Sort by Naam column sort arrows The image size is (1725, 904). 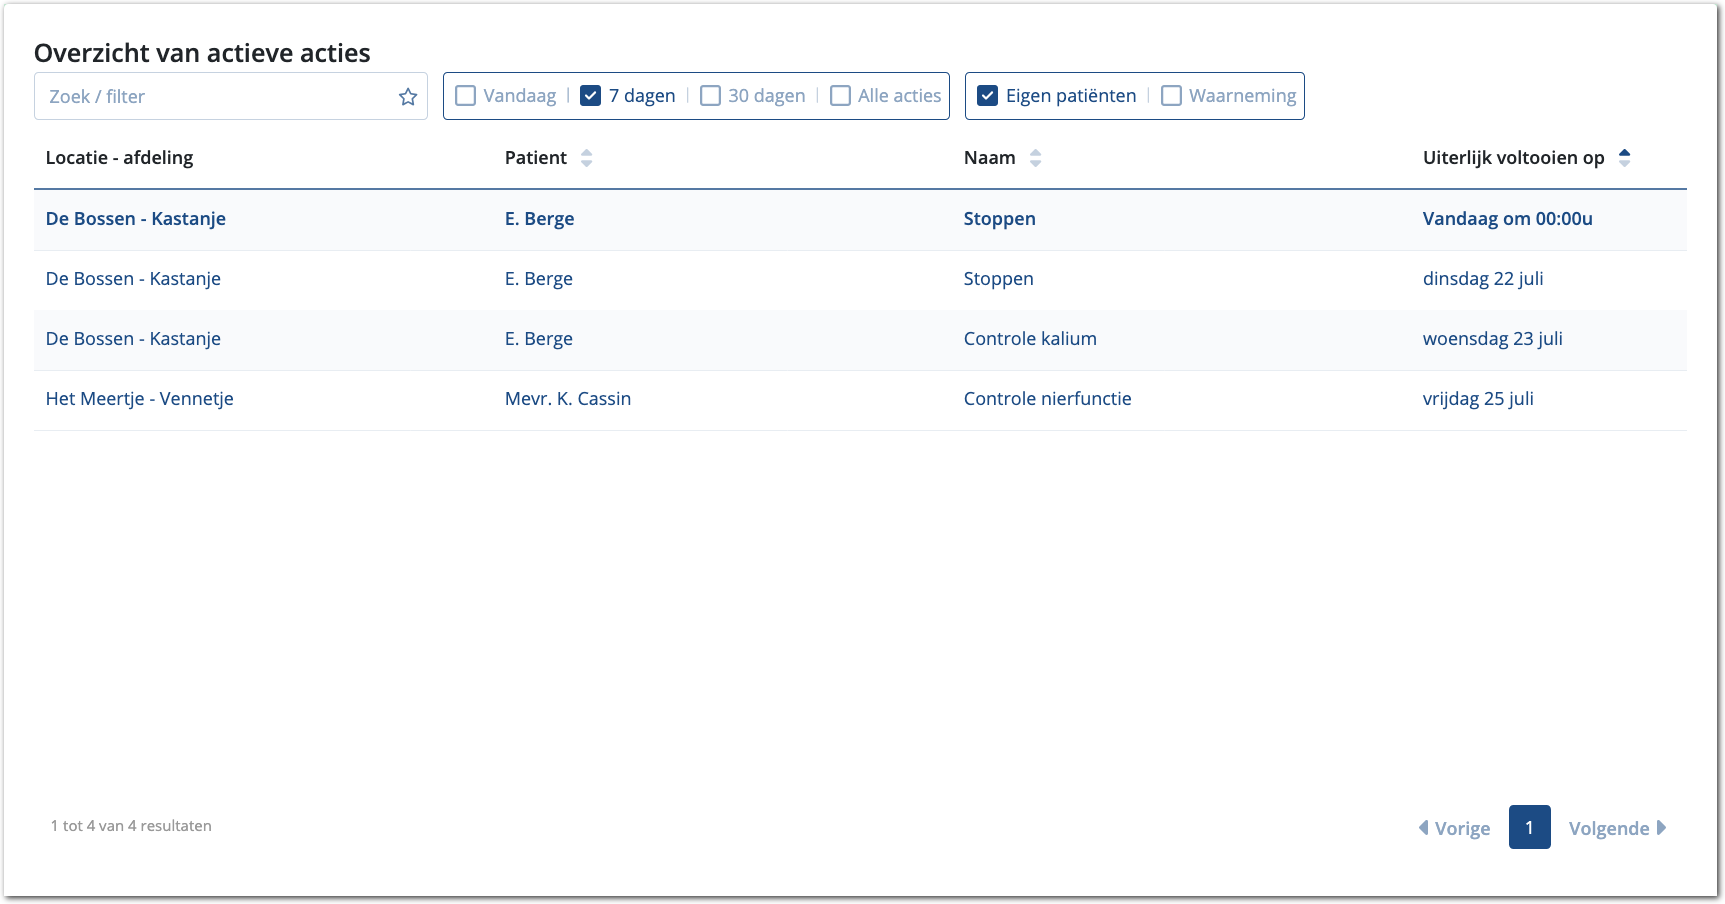click(1035, 158)
